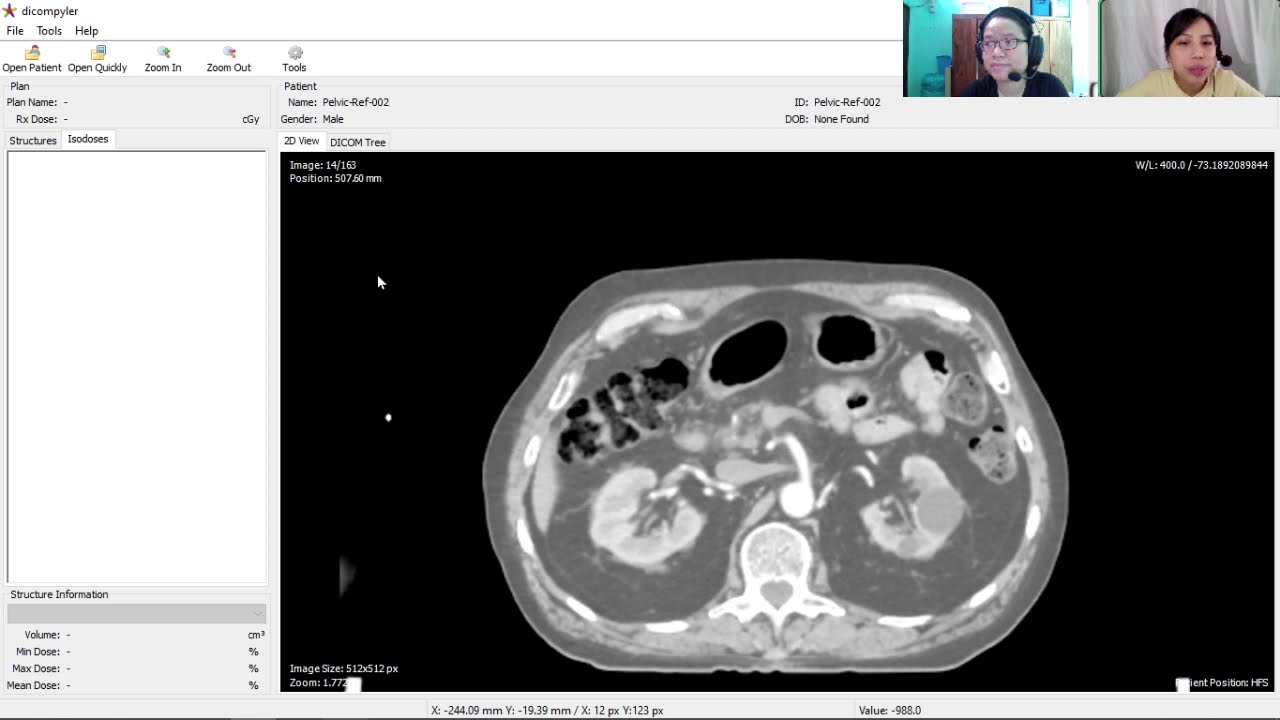Click the empty Isodoses list panel
1280x720 pixels.
pyautogui.click(x=137, y=366)
